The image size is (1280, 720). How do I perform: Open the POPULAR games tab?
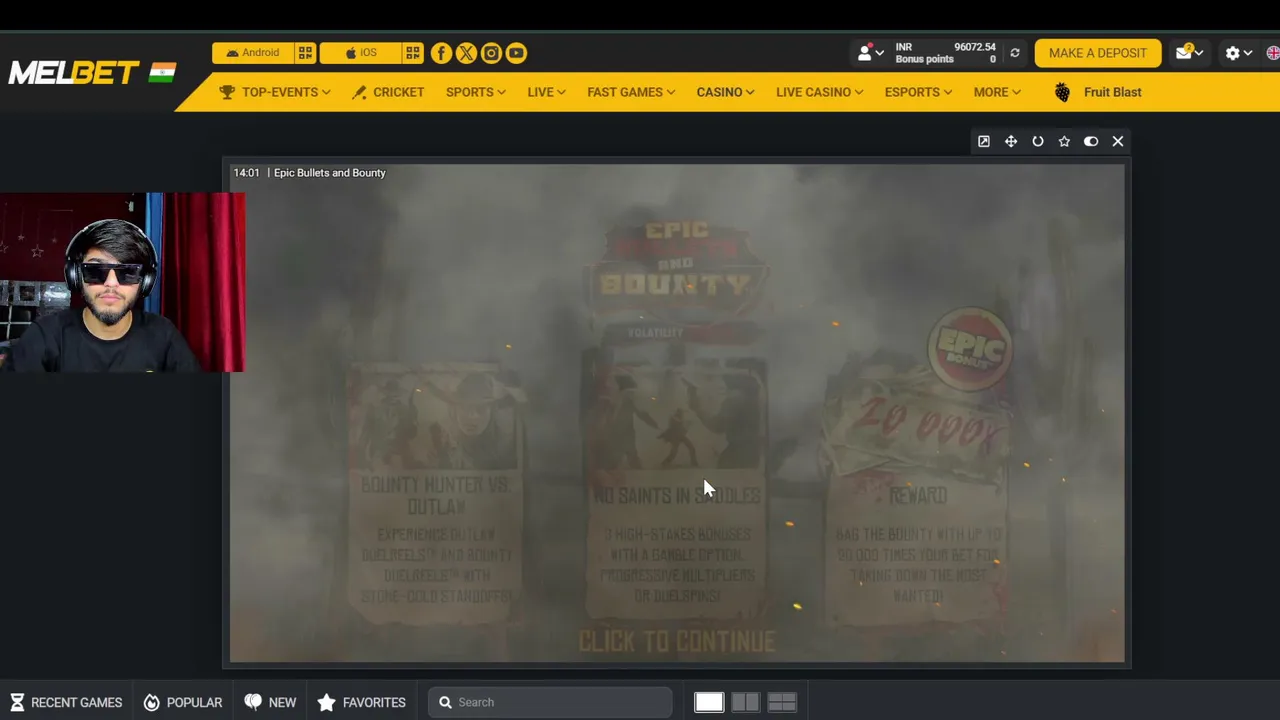point(183,702)
